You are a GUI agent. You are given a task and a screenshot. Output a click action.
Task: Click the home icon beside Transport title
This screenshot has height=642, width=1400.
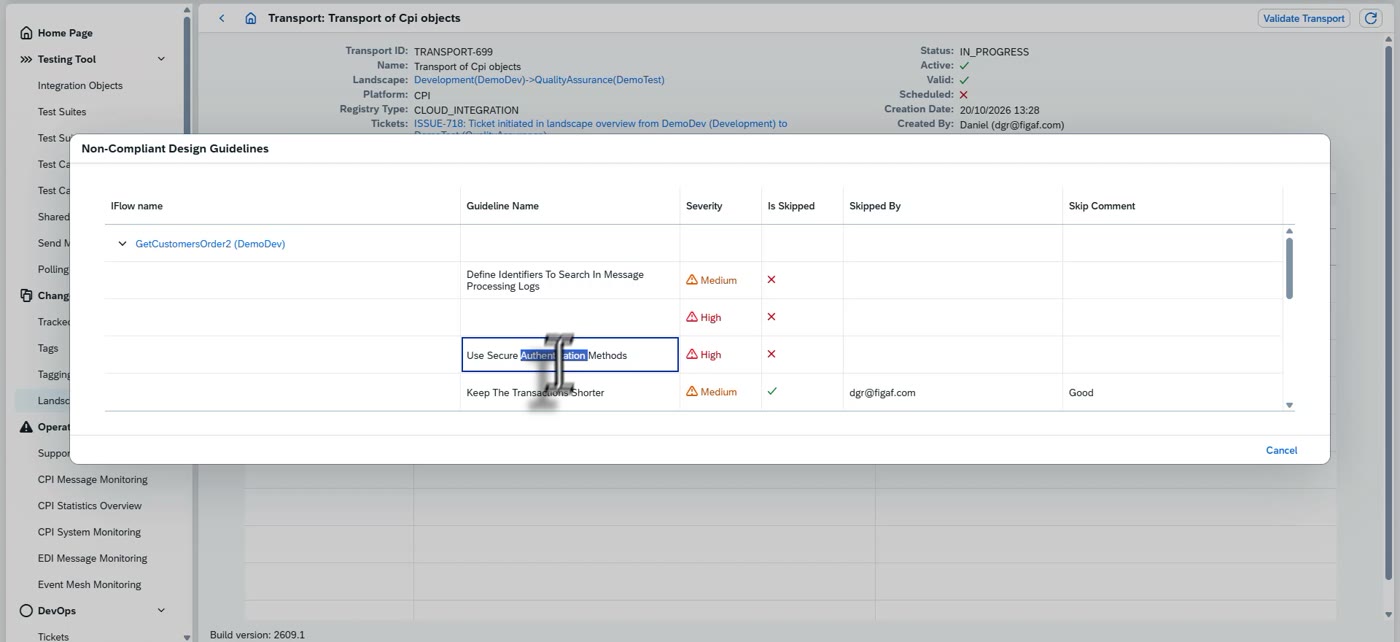pyautogui.click(x=251, y=18)
